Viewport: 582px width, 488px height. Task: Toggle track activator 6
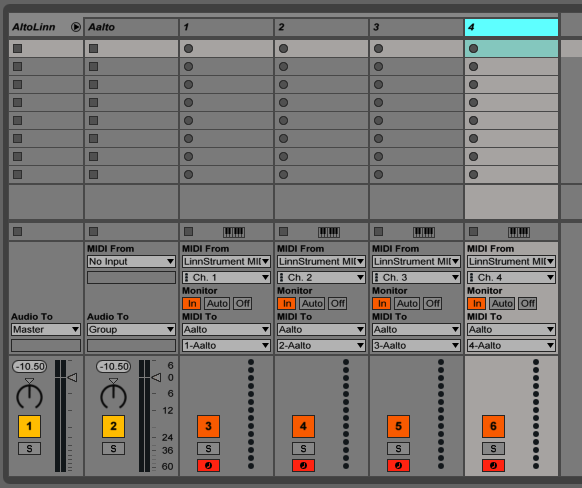tap(493, 426)
